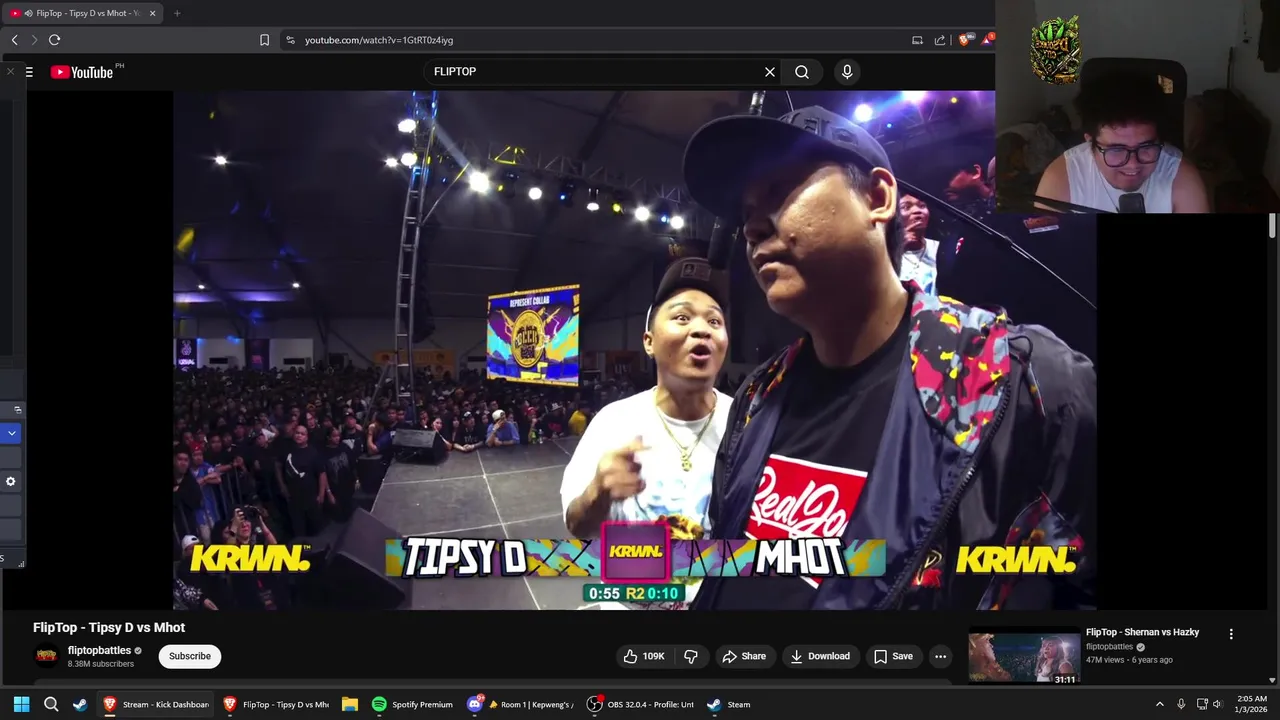The width and height of the screenshot is (1280, 720).
Task: Switch to Spotify Premium on taskbar
Action: [x=413, y=704]
